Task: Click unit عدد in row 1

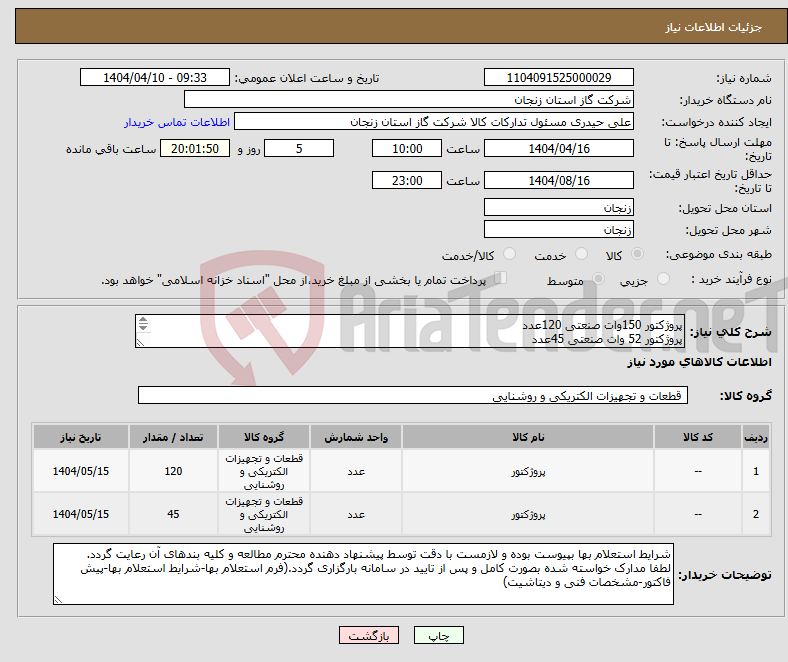Action: tap(356, 471)
